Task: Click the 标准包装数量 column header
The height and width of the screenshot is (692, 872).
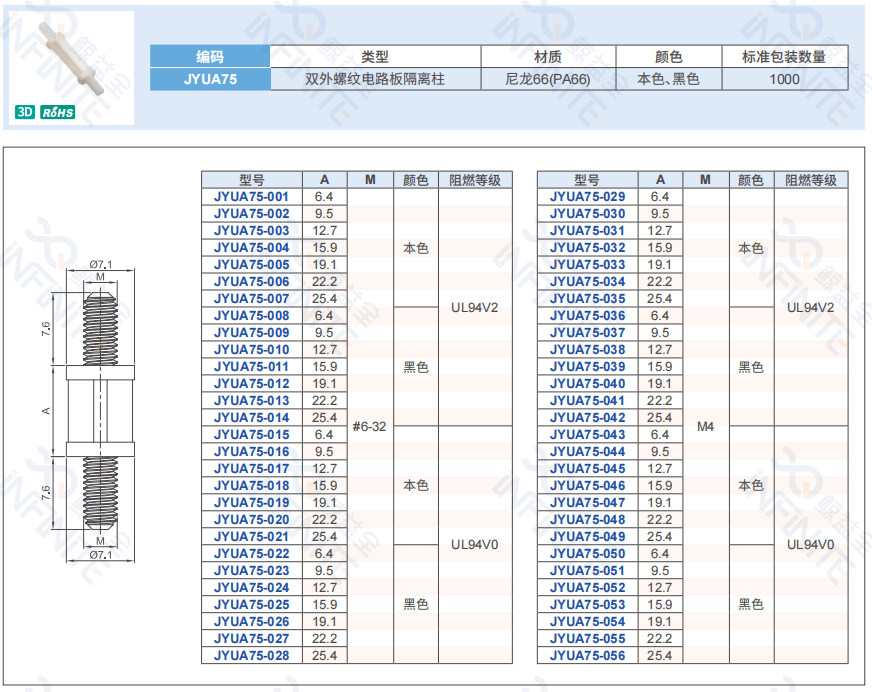Action: click(783, 57)
